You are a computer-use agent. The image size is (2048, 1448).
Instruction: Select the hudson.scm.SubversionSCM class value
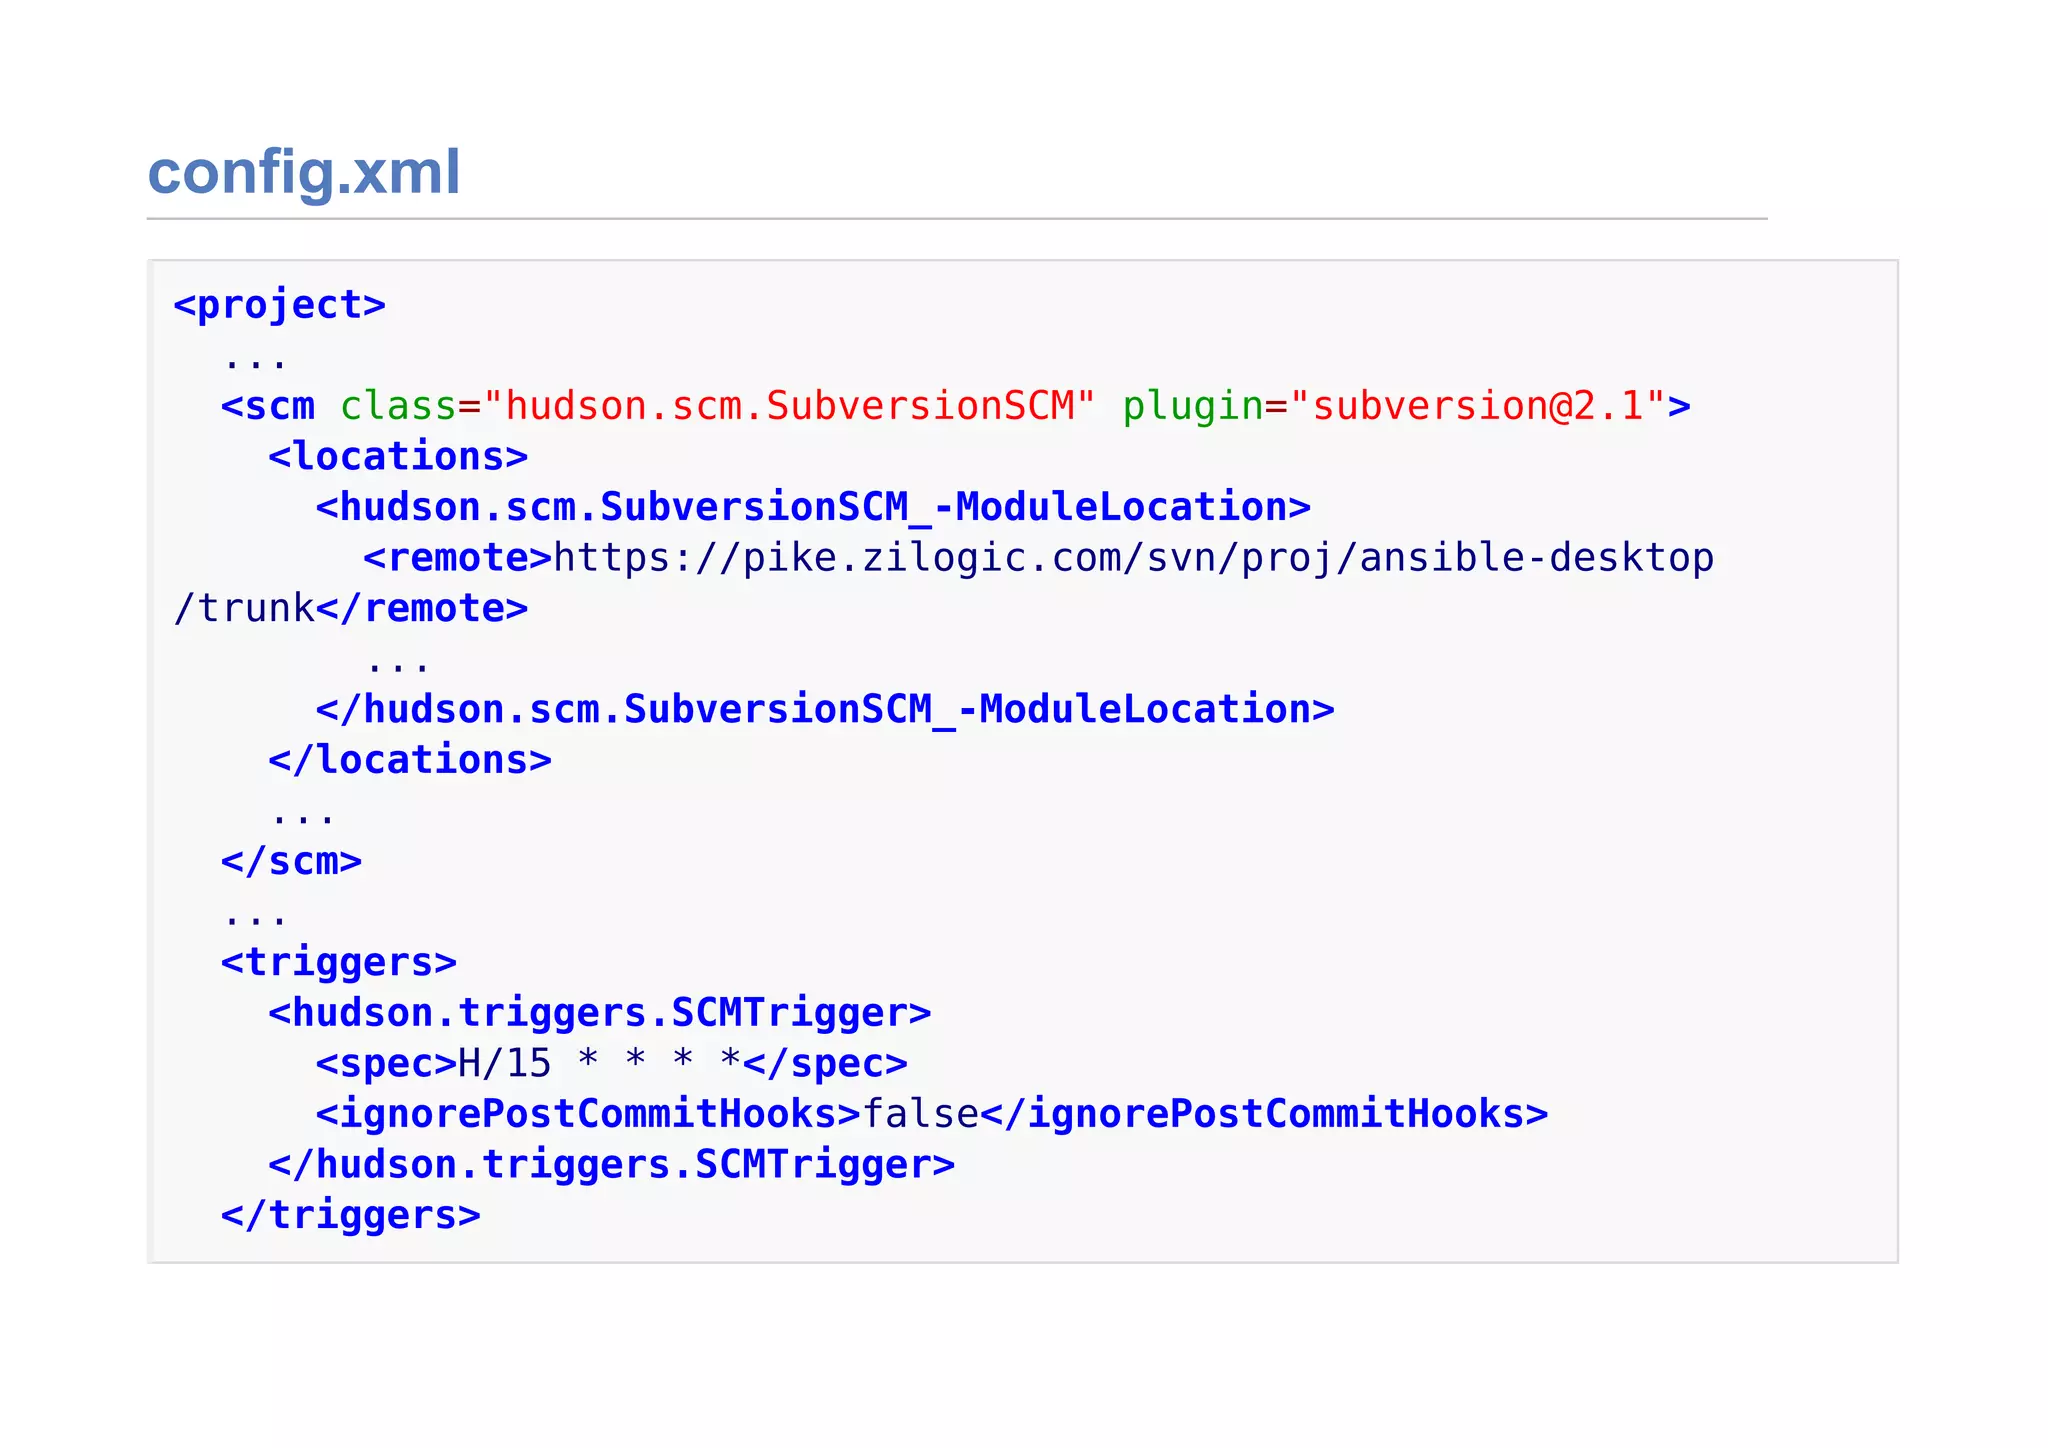(788, 406)
